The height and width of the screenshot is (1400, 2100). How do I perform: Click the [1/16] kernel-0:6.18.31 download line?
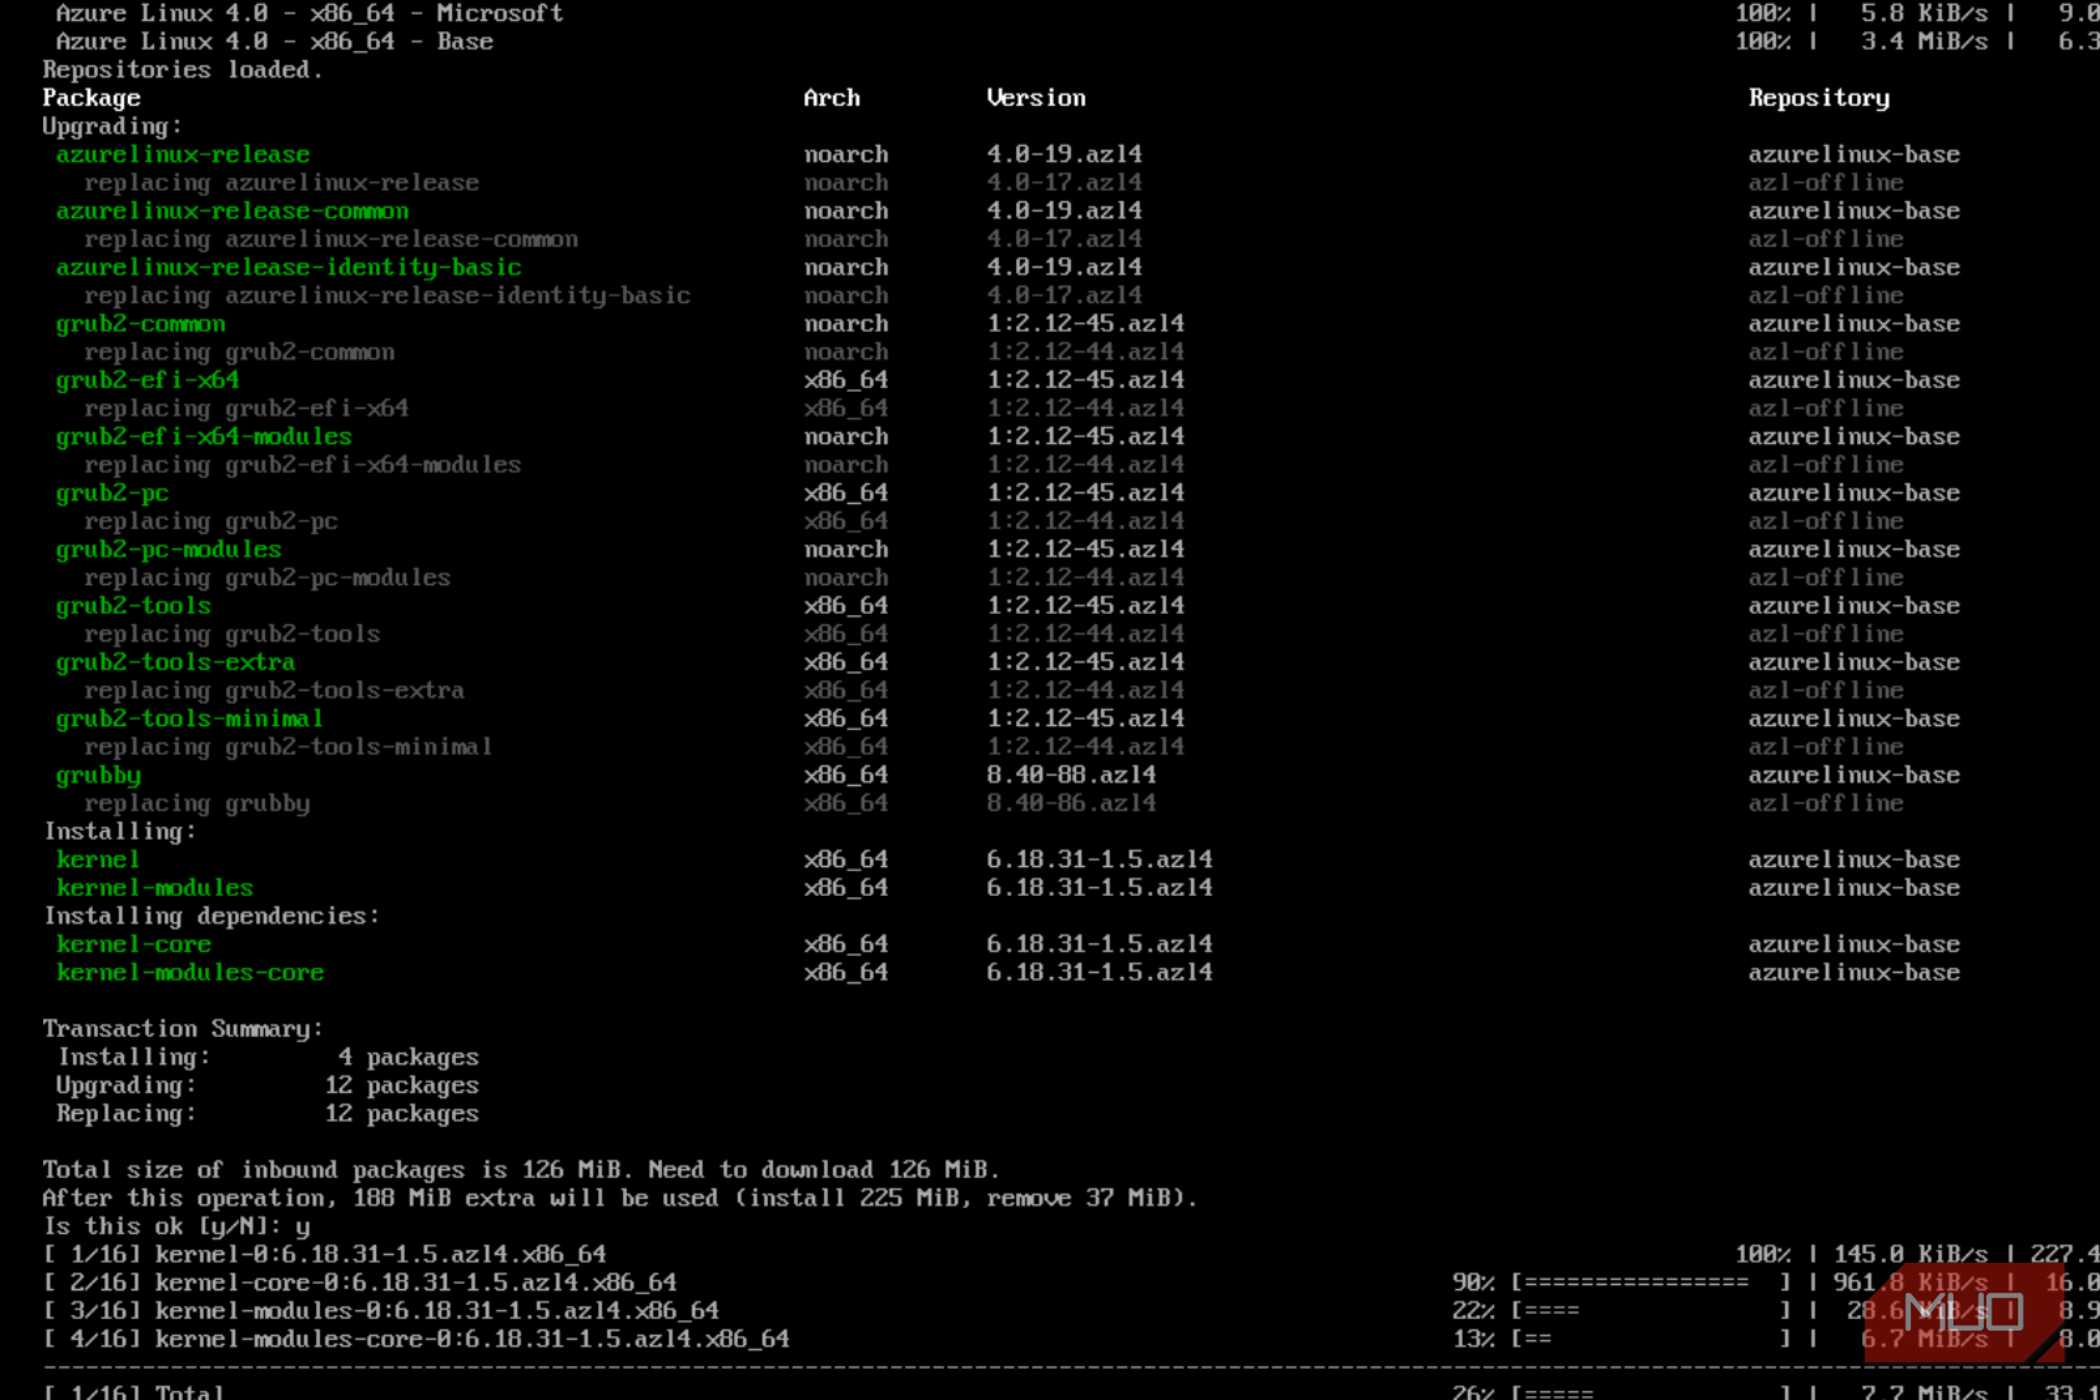[325, 1255]
